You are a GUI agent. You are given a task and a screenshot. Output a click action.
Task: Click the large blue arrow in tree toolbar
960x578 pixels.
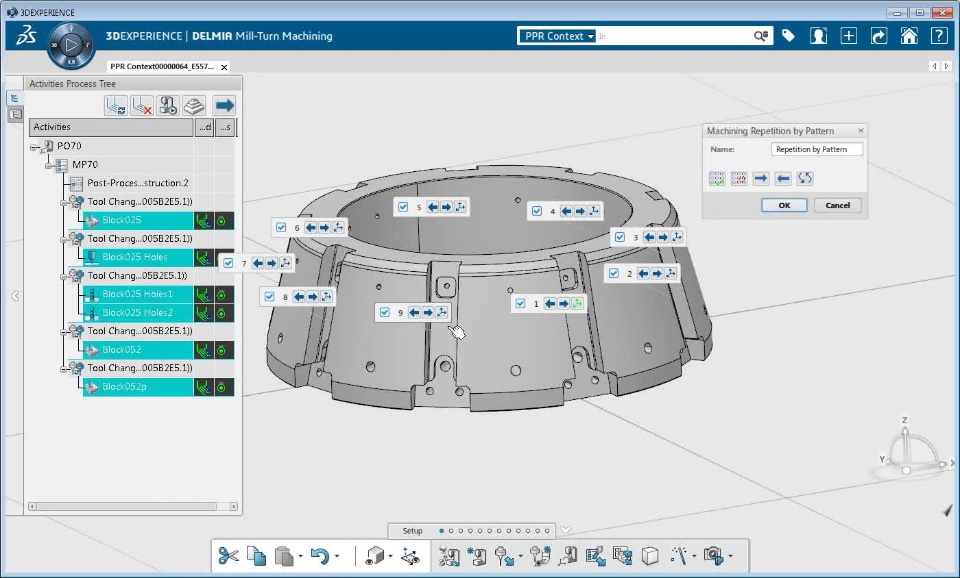pyautogui.click(x=224, y=105)
